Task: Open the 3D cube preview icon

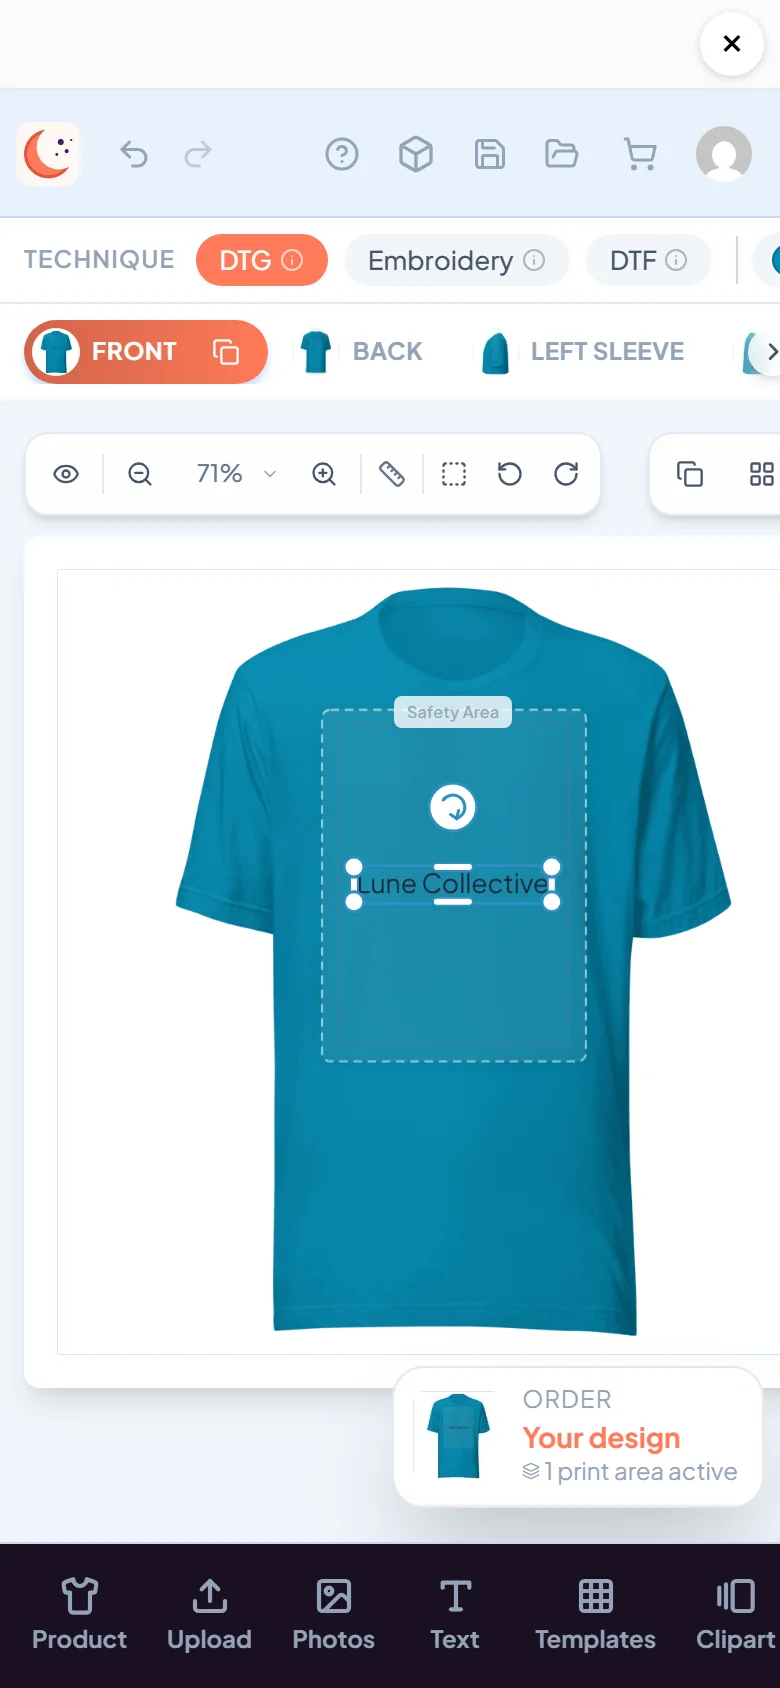Action: 416,154
